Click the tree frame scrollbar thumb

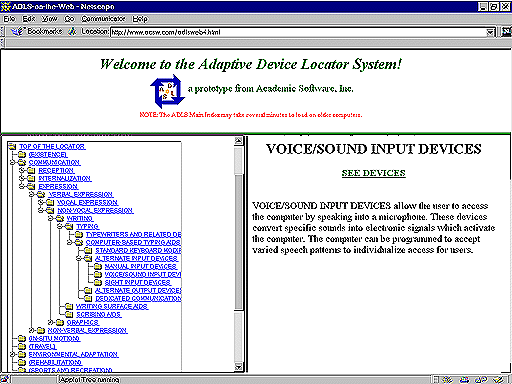(x=238, y=242)
